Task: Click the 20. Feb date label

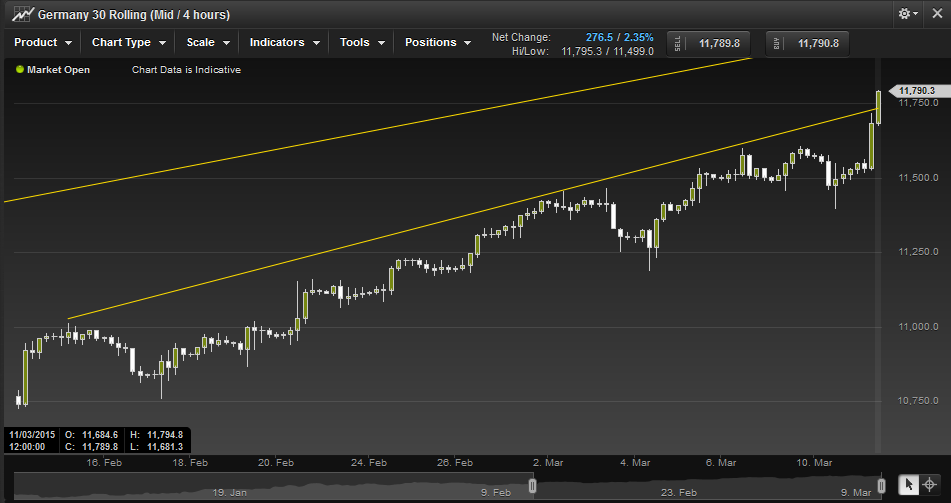Action: (276, 462)
